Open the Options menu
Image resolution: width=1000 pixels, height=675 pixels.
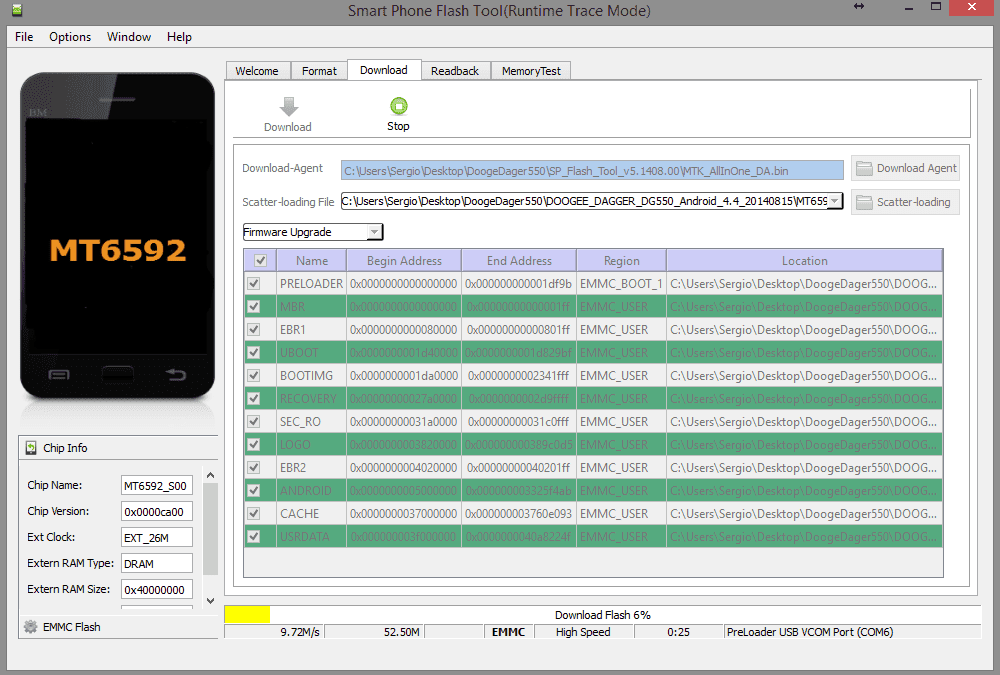(70, 37)
